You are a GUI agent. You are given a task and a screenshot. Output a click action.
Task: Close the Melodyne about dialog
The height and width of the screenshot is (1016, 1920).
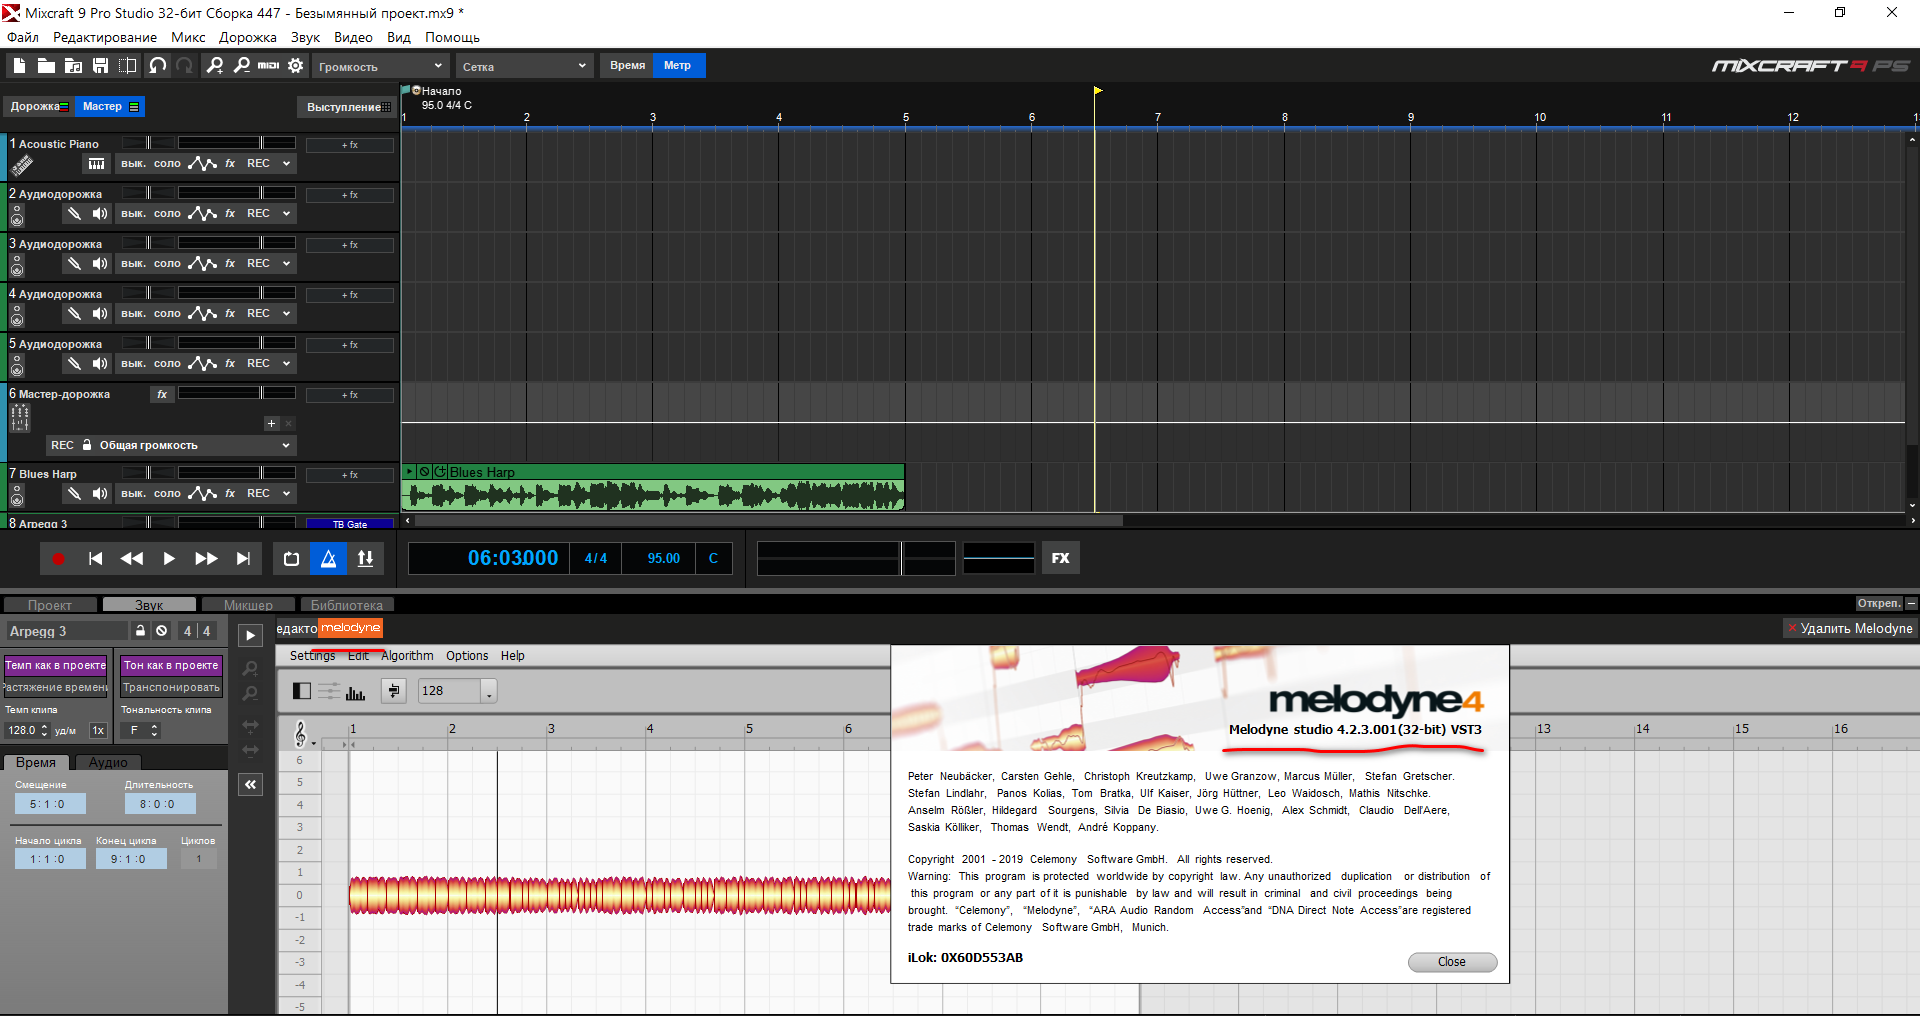[1452, 962]
